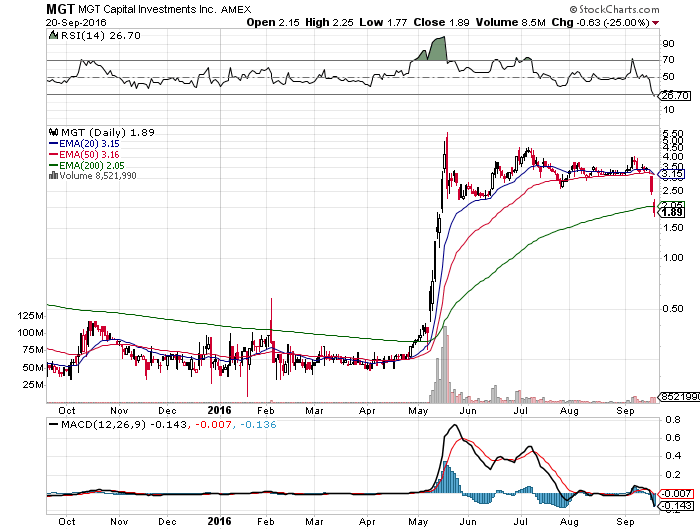
Task: Click the Close 1.89 value in header
Action: [x=441, y=22]
